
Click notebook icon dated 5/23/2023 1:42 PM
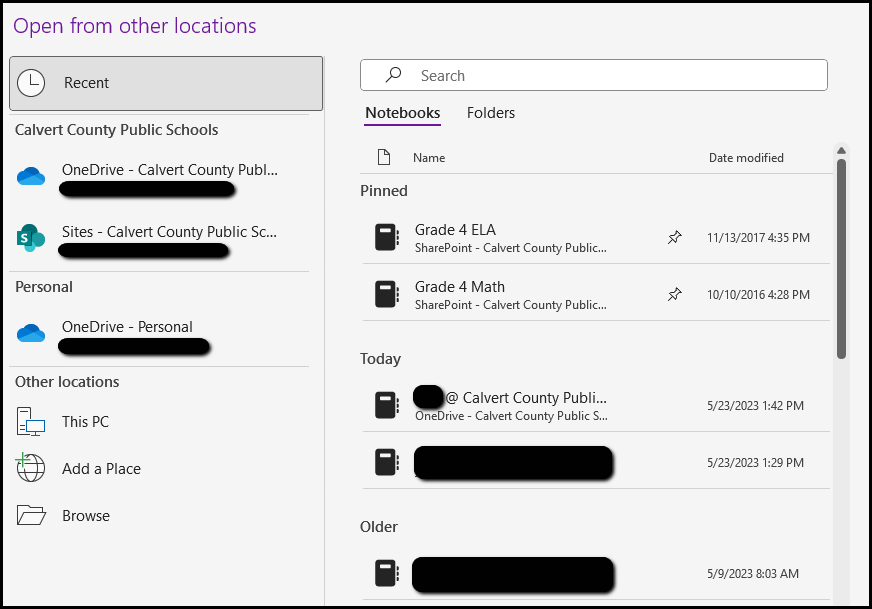click(387, 405)
